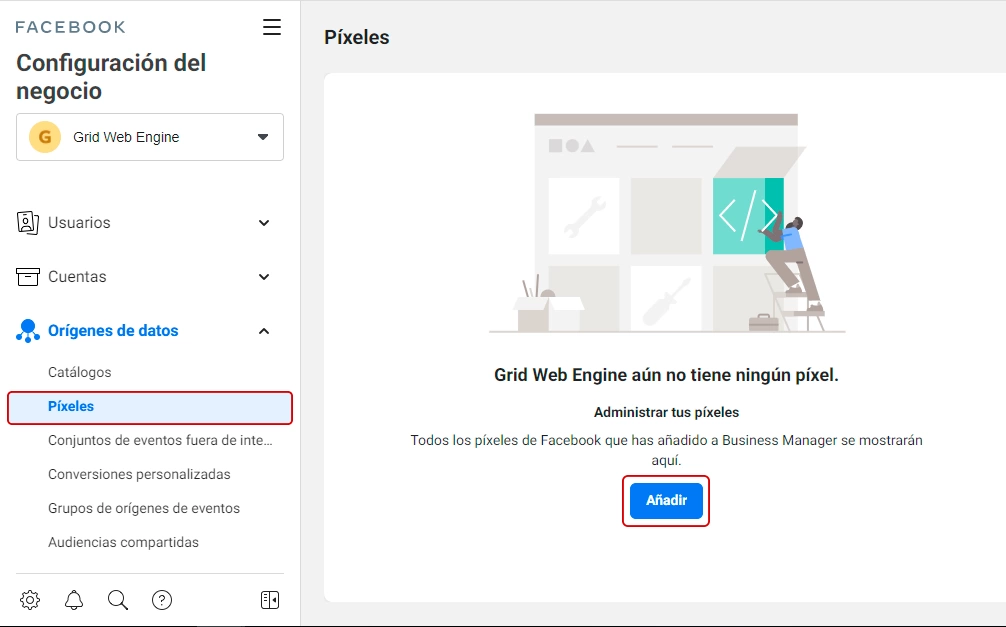Screen dimensions: 1006x627
Task: Open settings with the gear icon
Action: pyautogui.click(x=30, y=600)
